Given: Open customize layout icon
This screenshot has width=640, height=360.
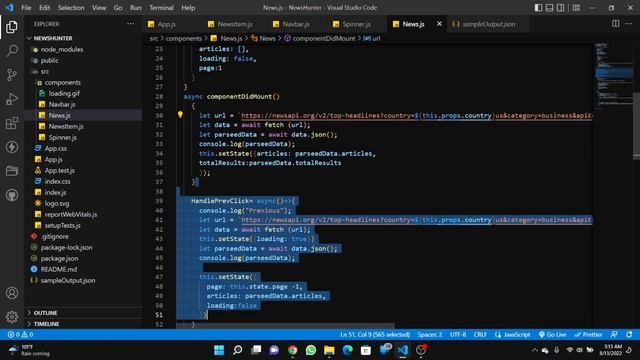Looking at the screenshot, I should pos(576,7).
